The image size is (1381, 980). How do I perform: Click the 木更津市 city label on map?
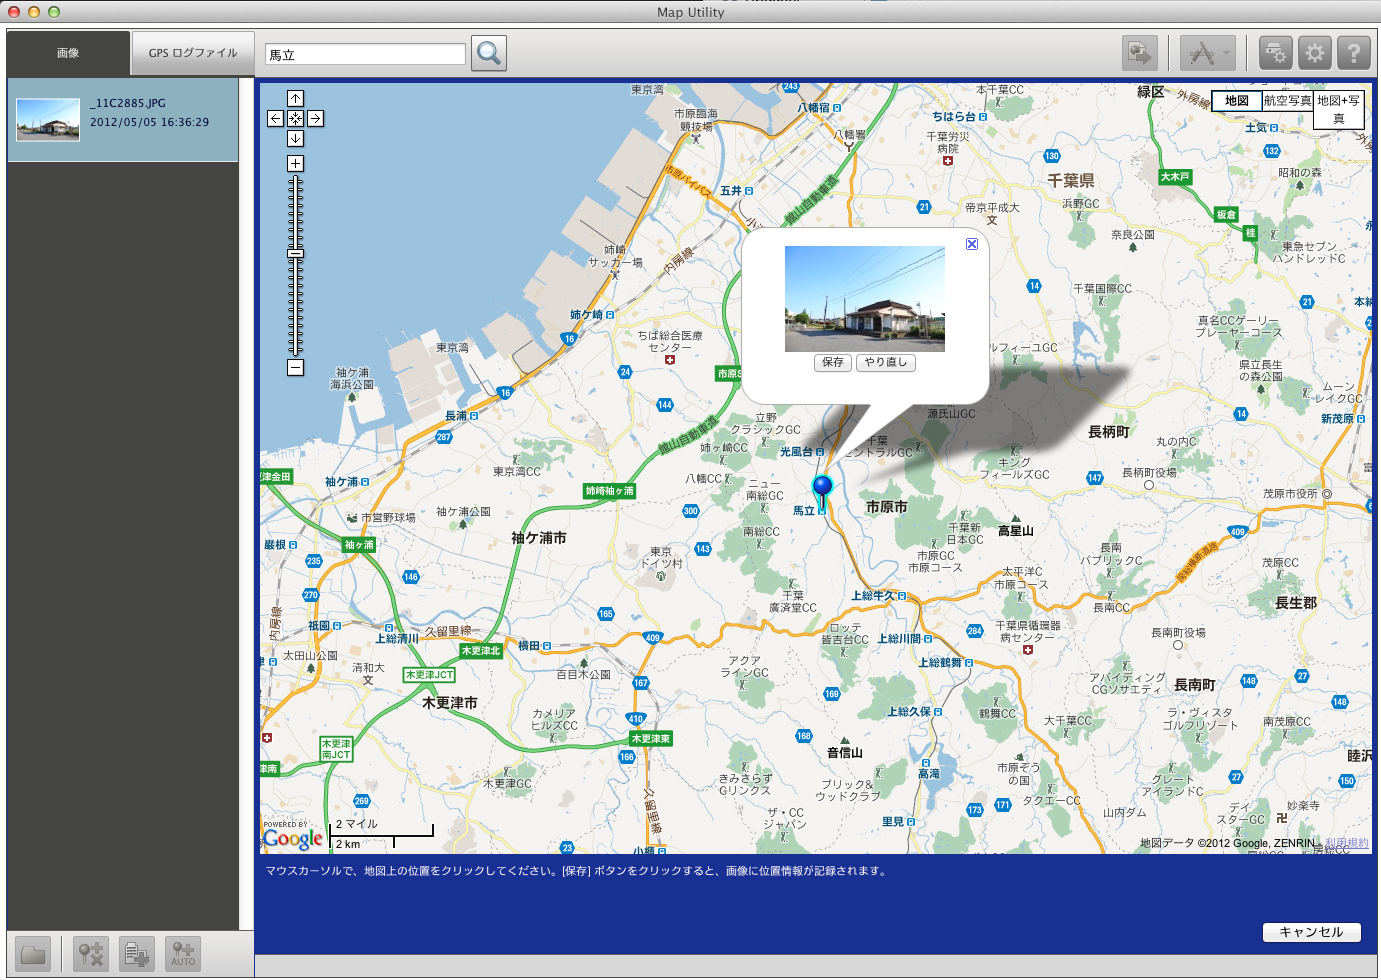pos(450,703)
